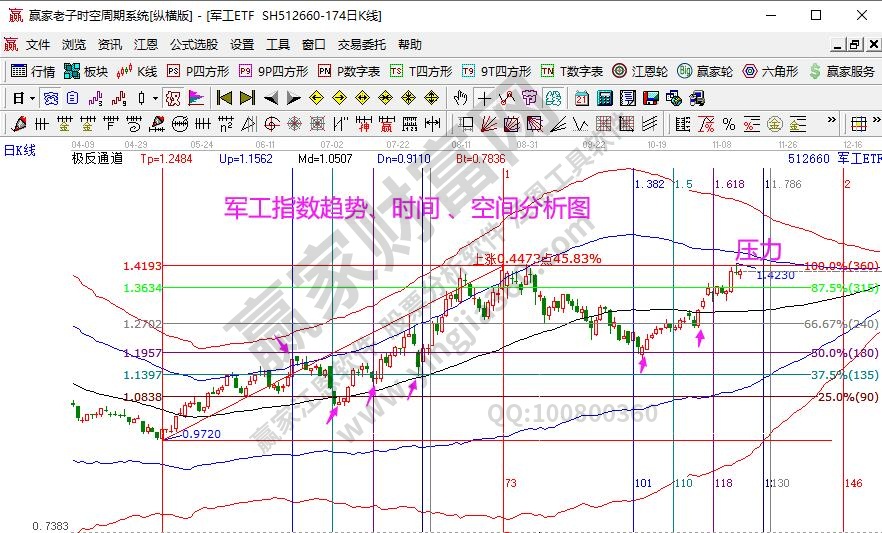Image resolution: width=882 pixels, height=533 pixels.
Task: Click the 赢家服务 button
Action: (842, 71)
